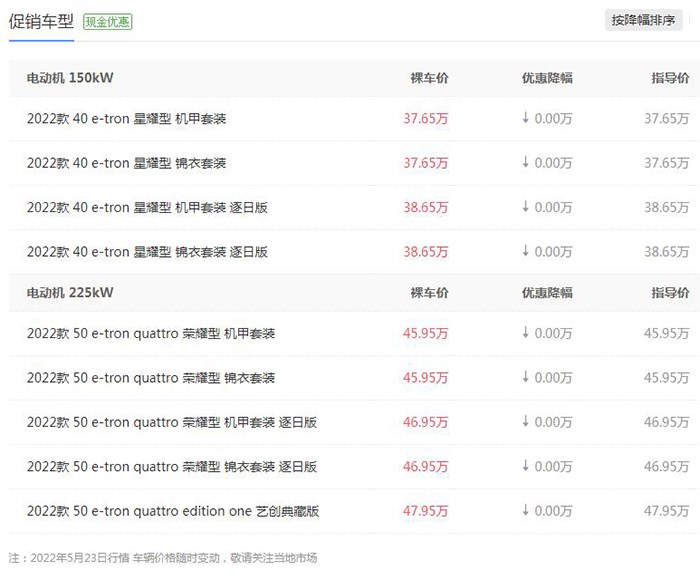Image resolution: width=700 pixels, height=580 pixels.
Task: Open 40 e-tron 星耀型 锦衣套装 逐日版 link
Action: 147,252
